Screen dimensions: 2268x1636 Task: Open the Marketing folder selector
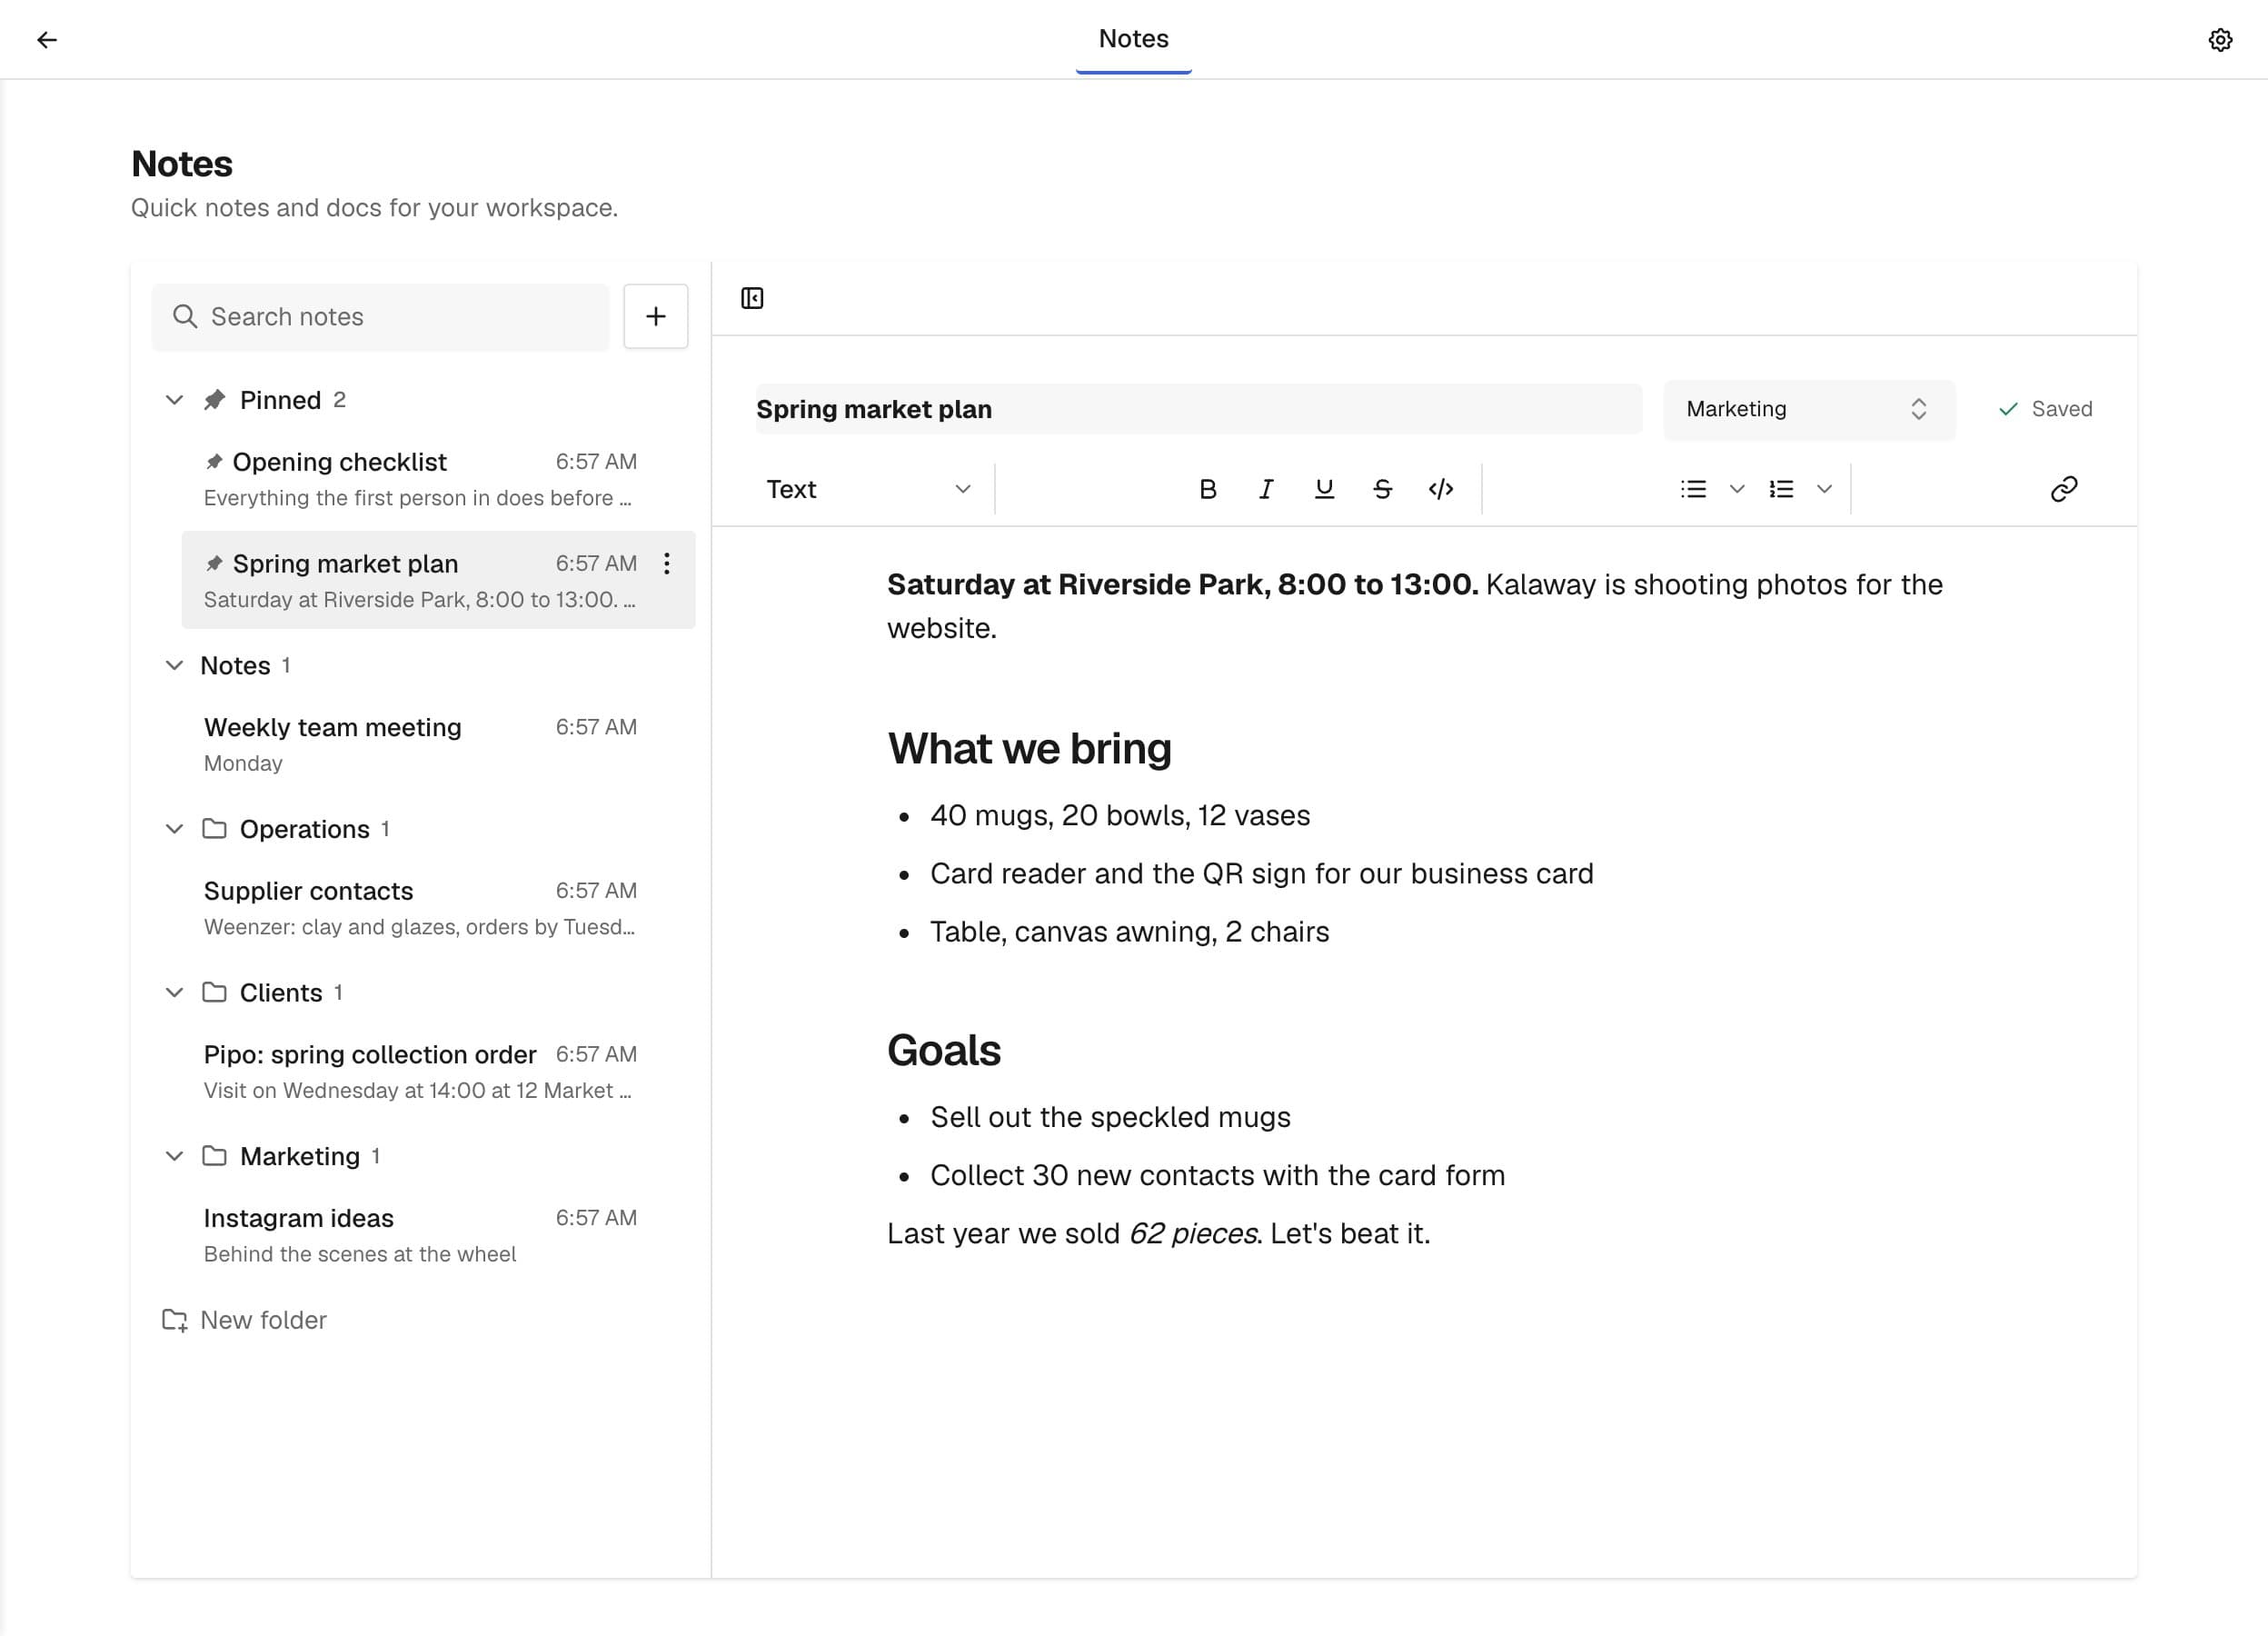(1808, 409)
